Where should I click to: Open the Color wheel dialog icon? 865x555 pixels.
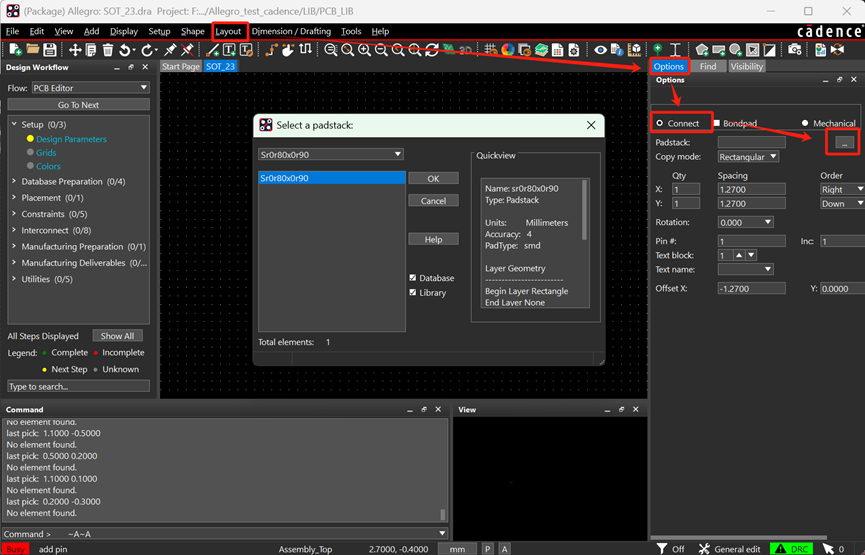508,50
